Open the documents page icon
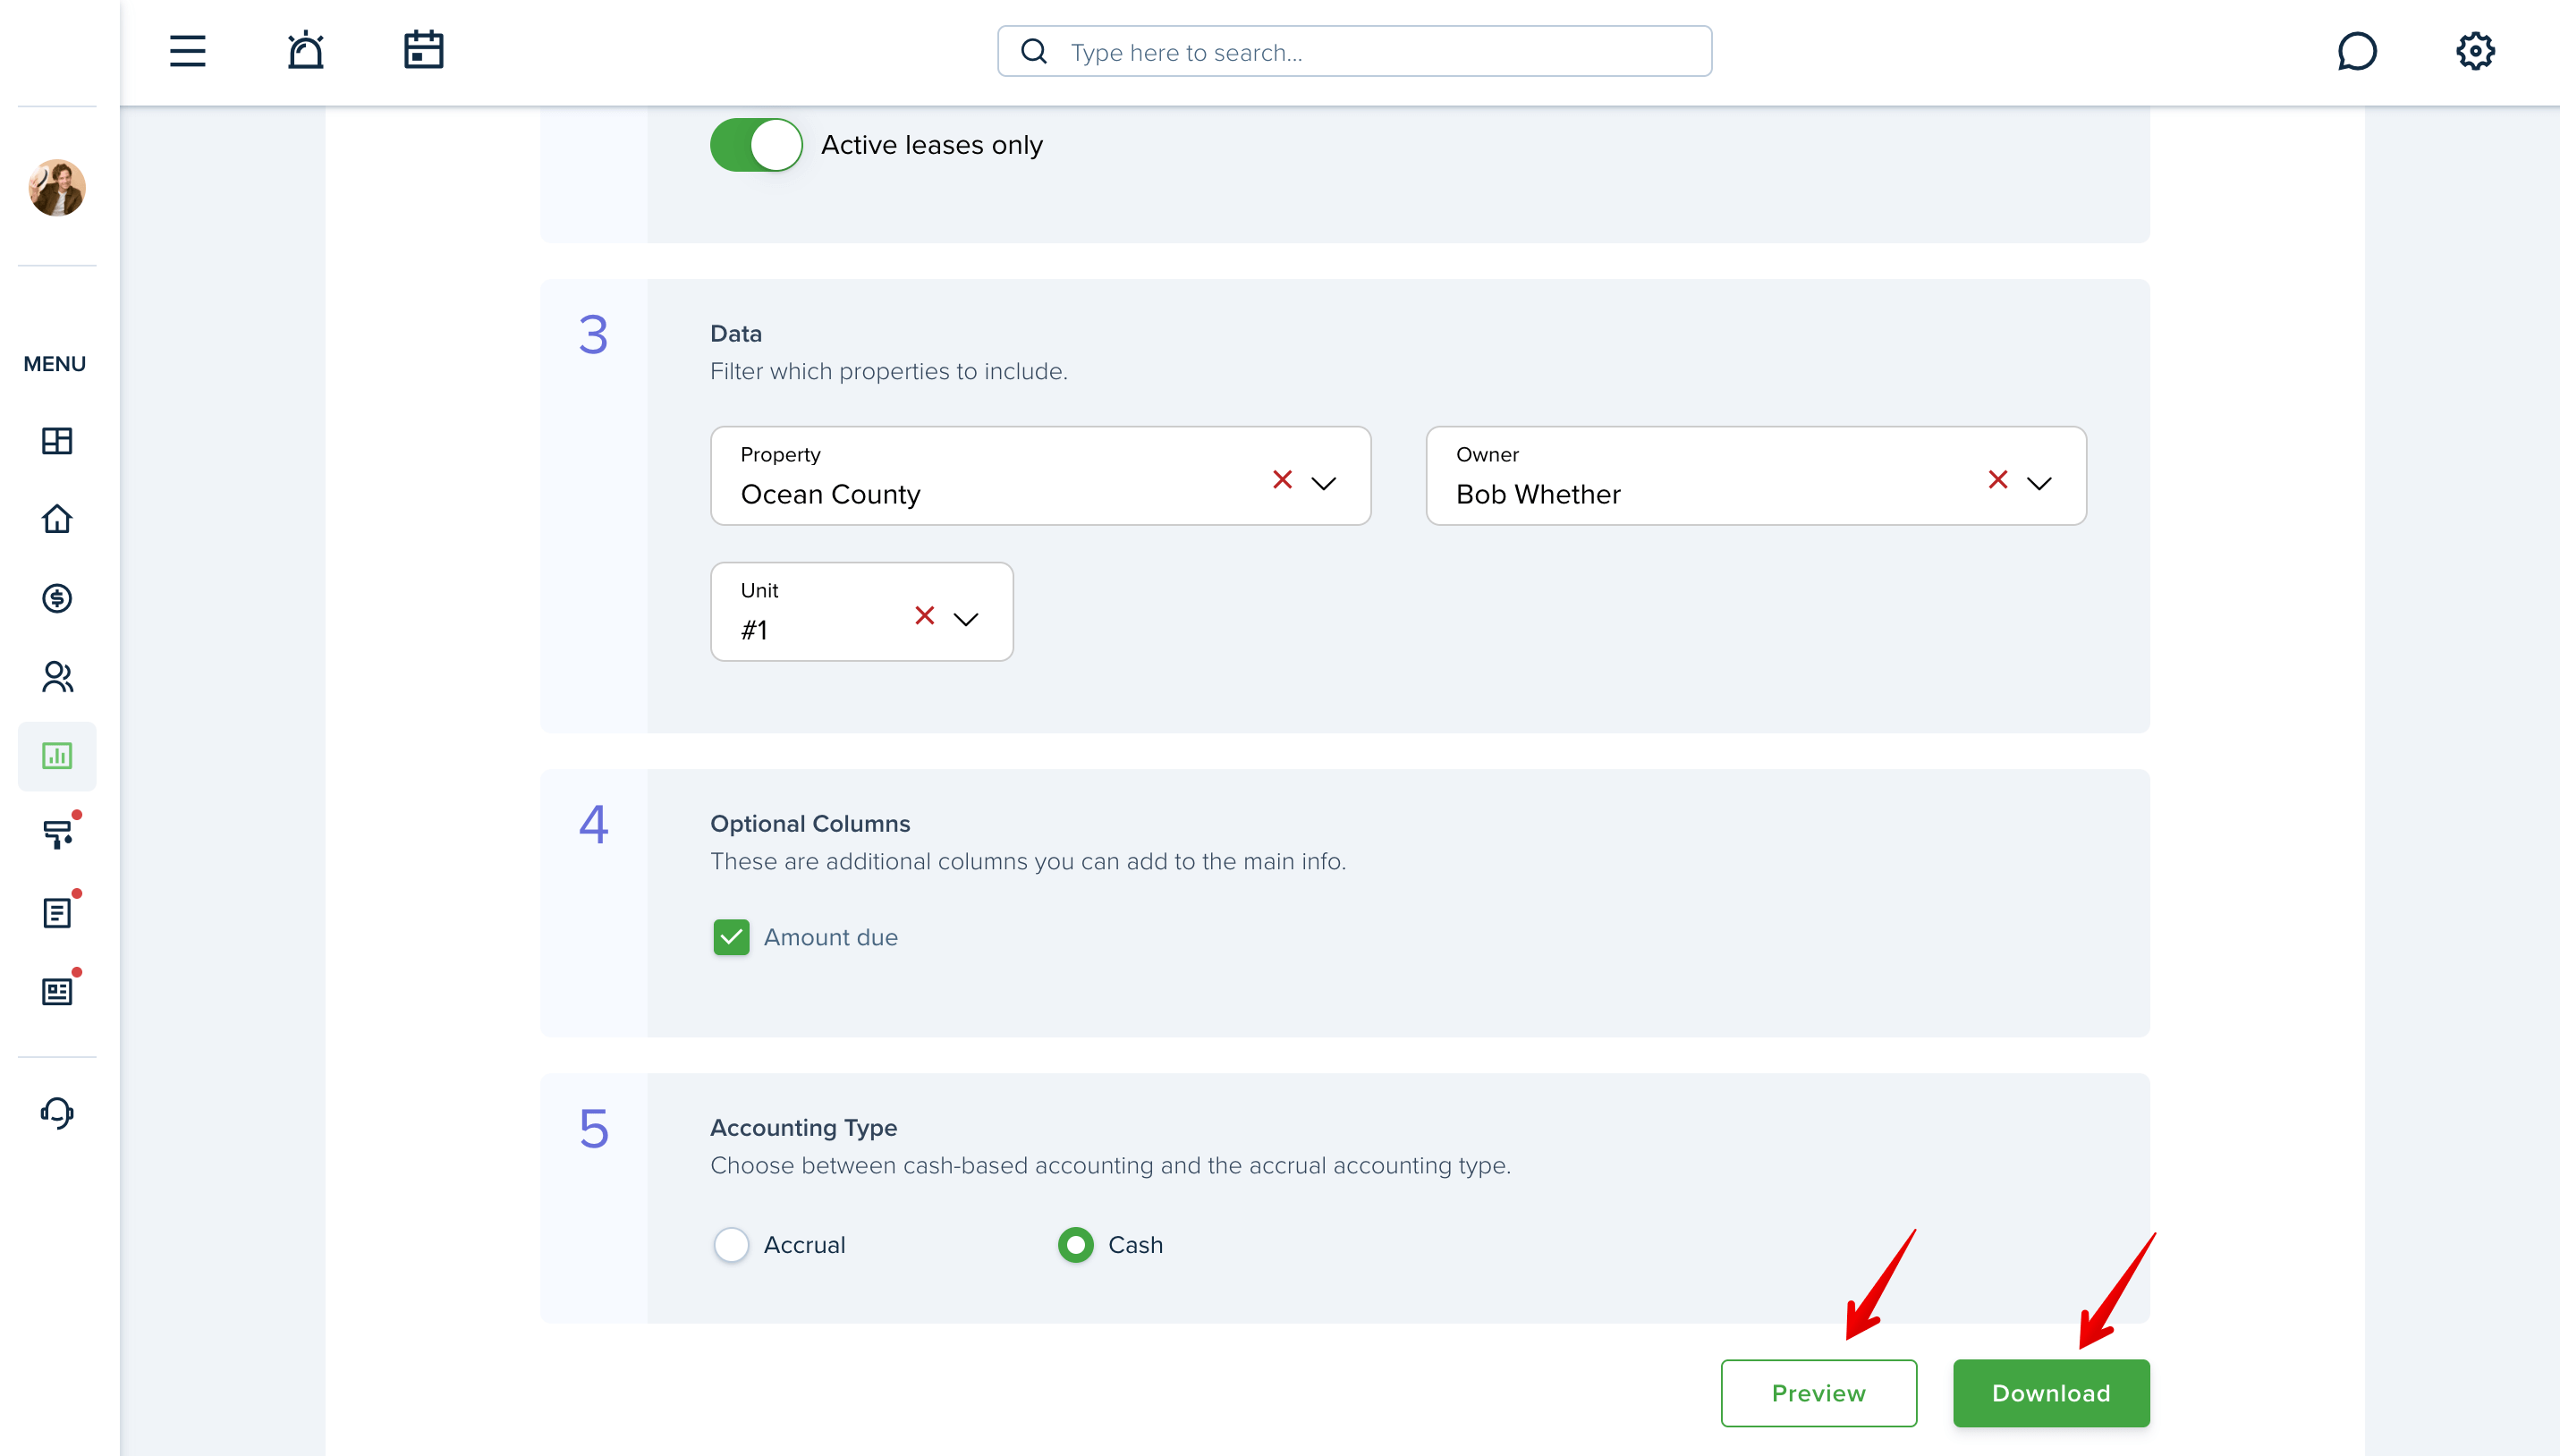This screenshot has width=2560, height=1456. click(57, 913)
